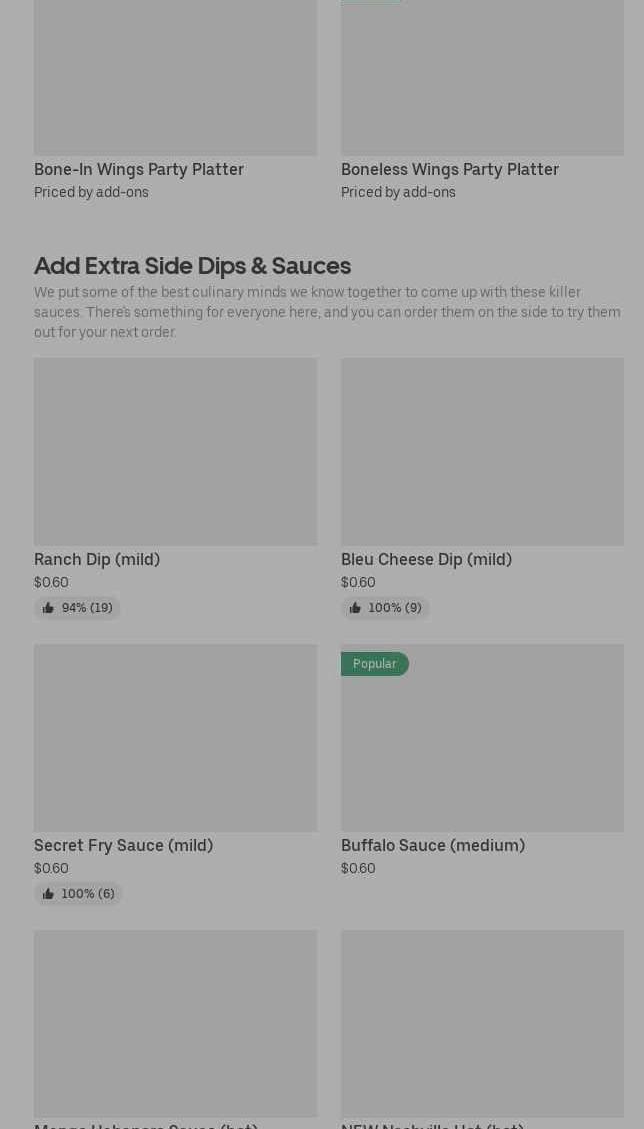
Task: Select Bleu Cheese Dip (mild) title
Action: pos(426,560)
